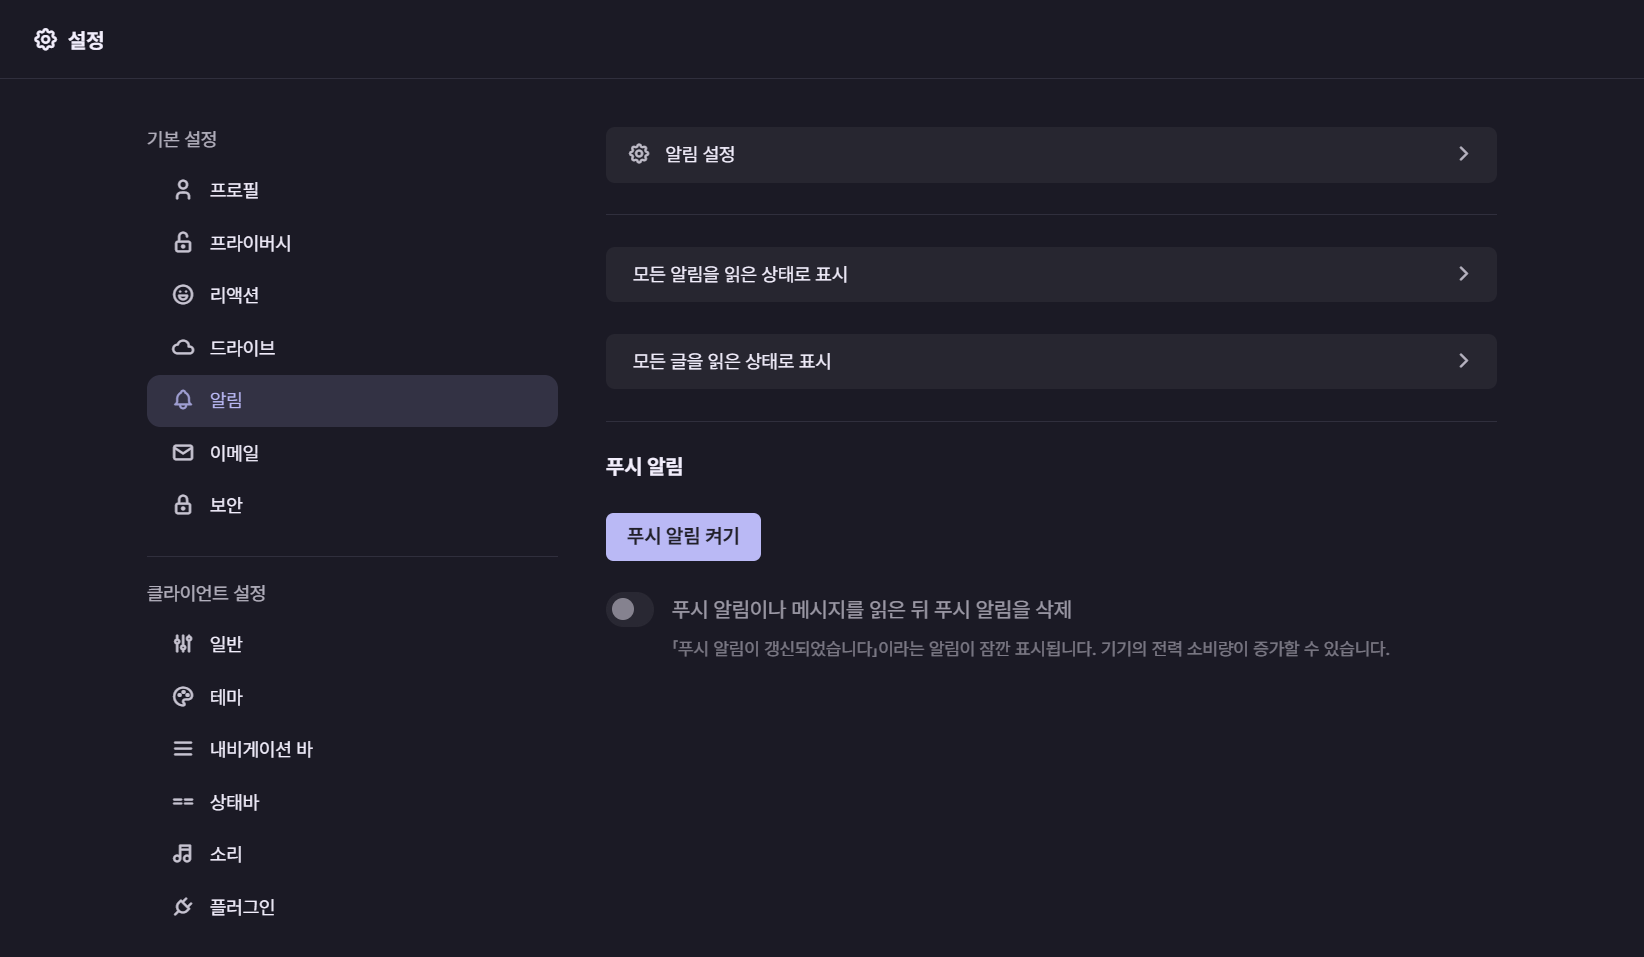1644x957 pixels.
Task: Expand 모든 알림을 읽은 상태로 표시 row
Action: point(1050,273)
